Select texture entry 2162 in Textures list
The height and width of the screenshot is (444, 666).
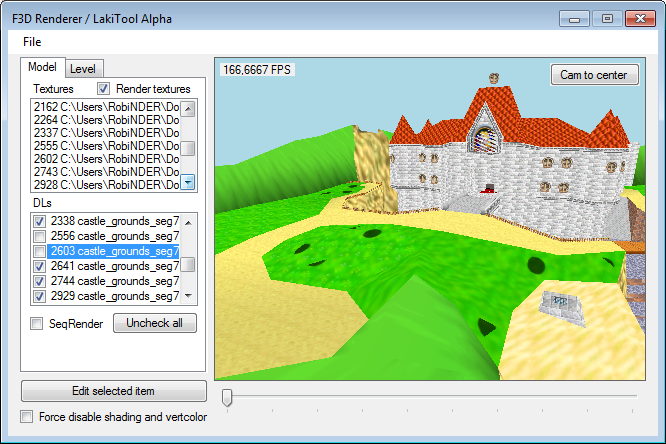pyautogui.click(x=106, y=107)
